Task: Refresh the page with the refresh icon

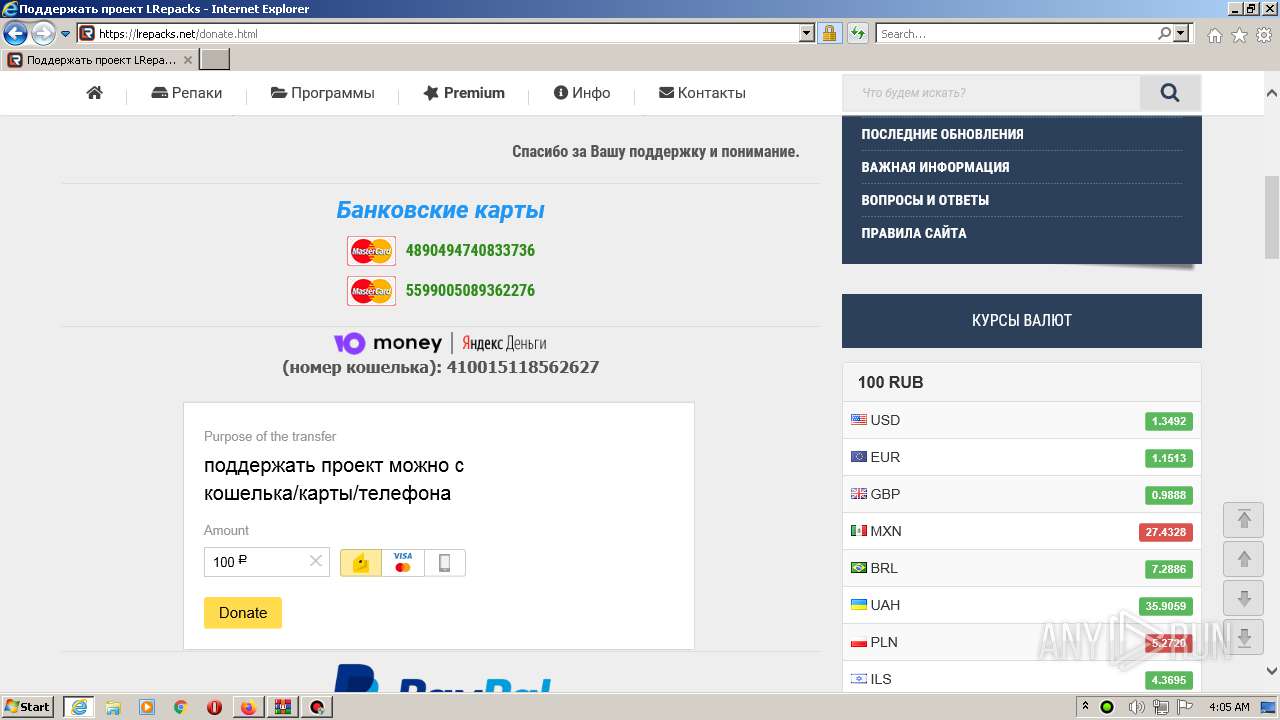Action: click(857, 34)
